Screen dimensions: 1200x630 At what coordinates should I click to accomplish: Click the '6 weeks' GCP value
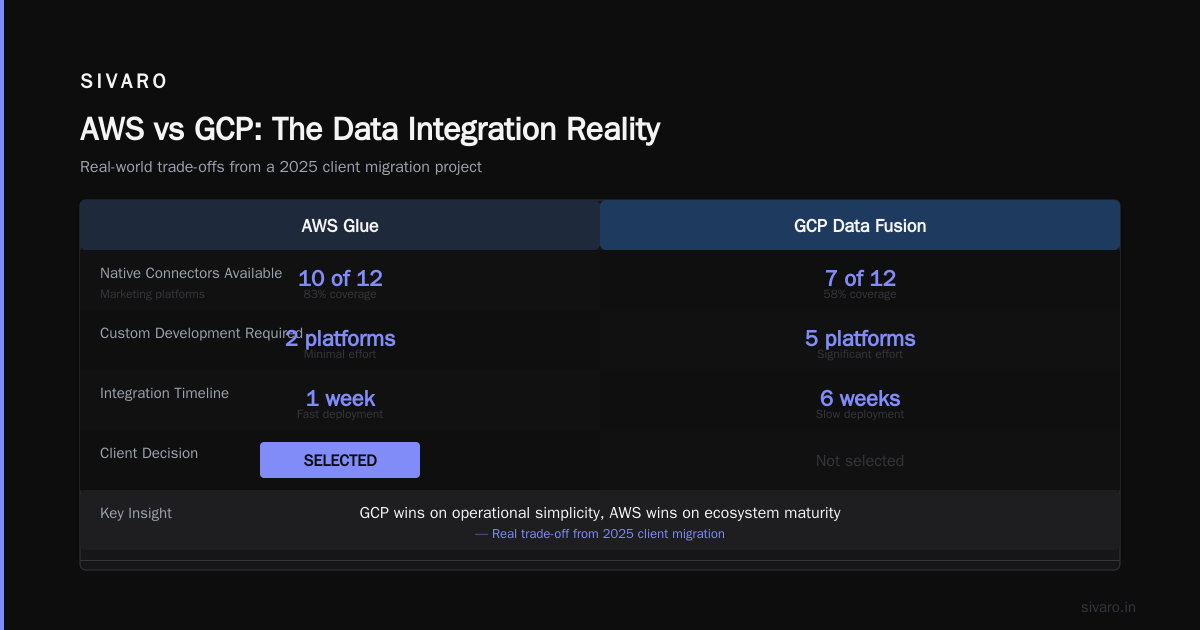[860, 398]
